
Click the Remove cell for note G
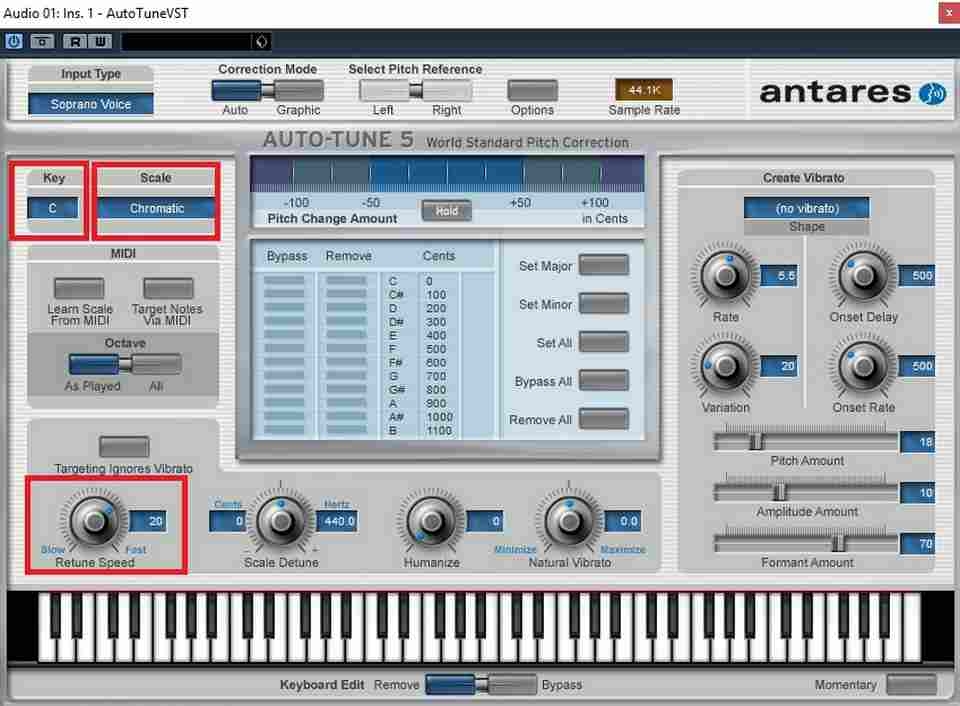click(347, 376)
